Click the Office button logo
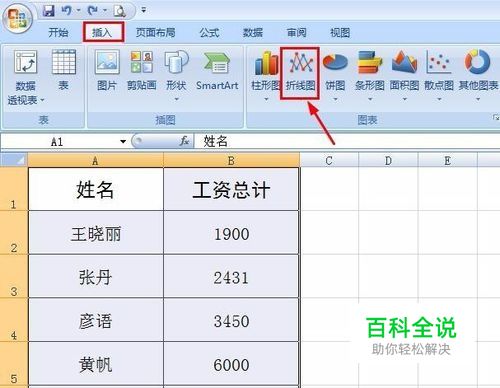The image size is (500, 388). 17,17
